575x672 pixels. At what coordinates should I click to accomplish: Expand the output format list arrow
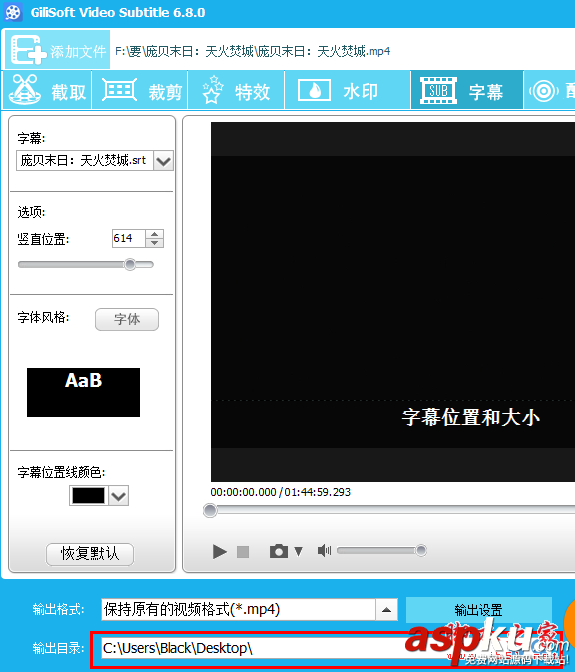click(x=386, y=609)
